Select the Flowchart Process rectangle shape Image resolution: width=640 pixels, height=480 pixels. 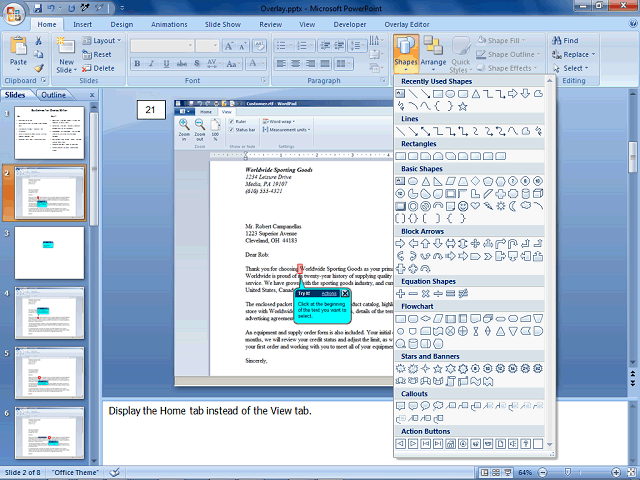pyautogui.click(x=400, y=319)
